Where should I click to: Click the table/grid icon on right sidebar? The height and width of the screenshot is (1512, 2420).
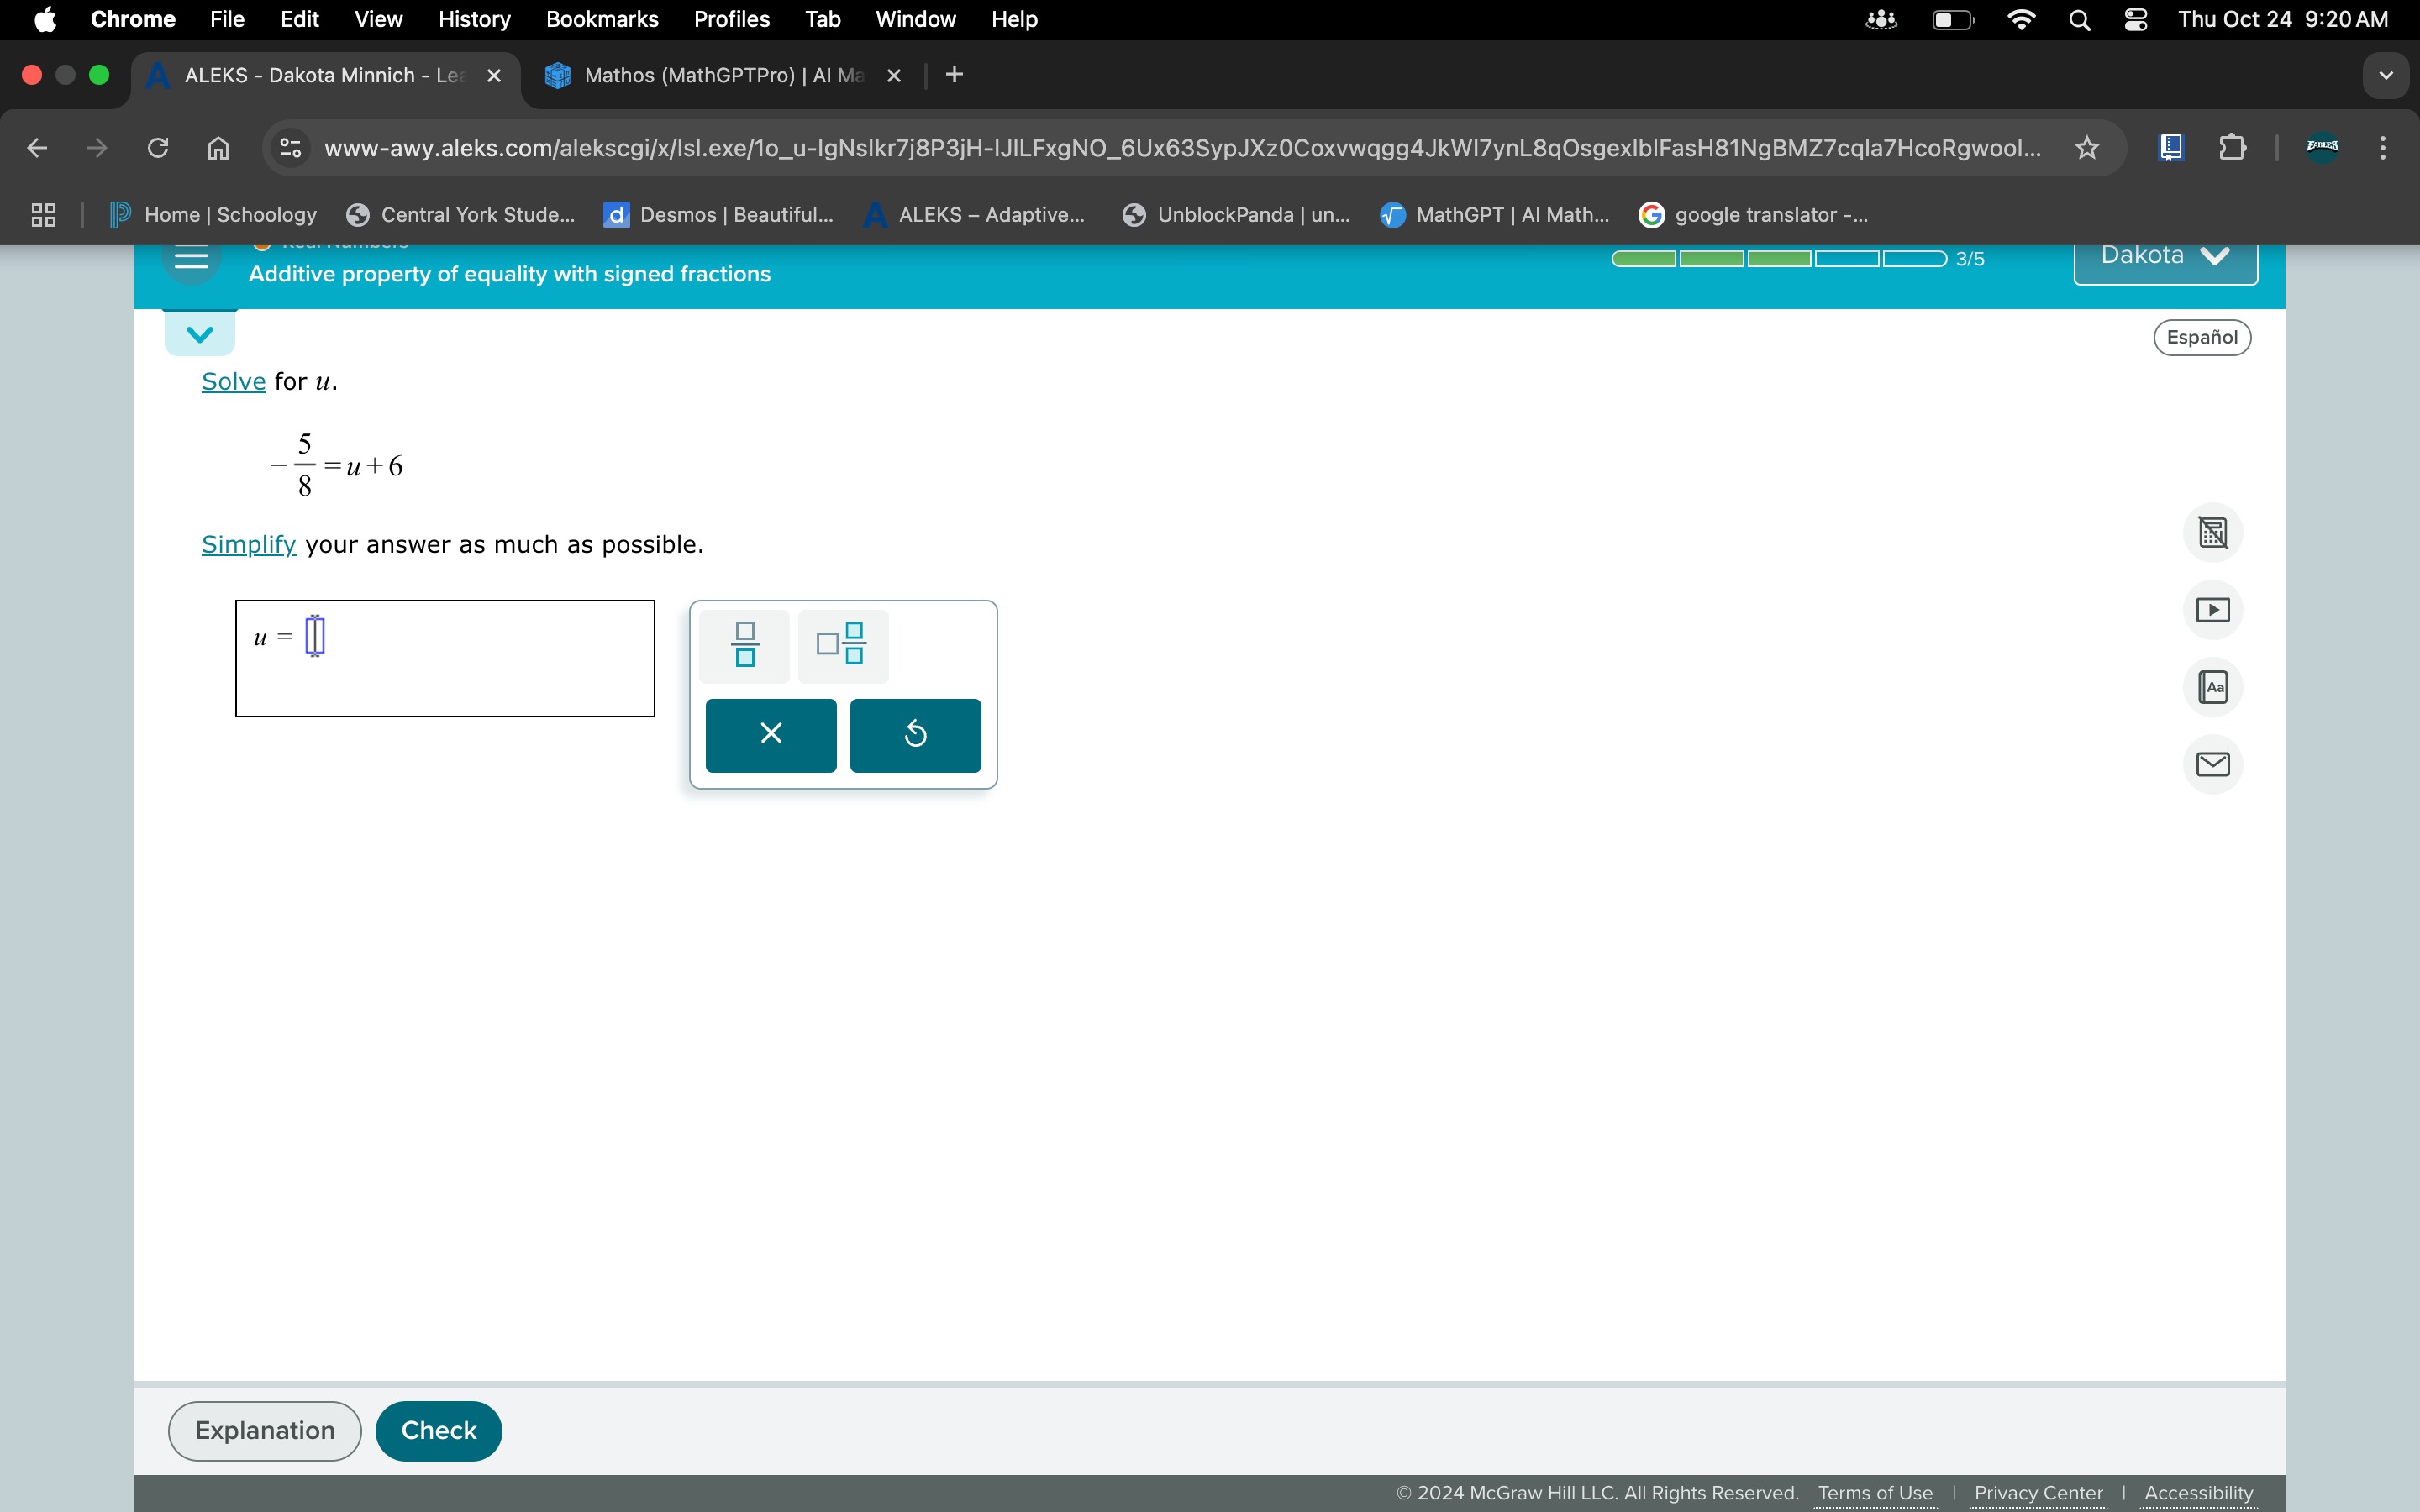tap(2212, 533)
